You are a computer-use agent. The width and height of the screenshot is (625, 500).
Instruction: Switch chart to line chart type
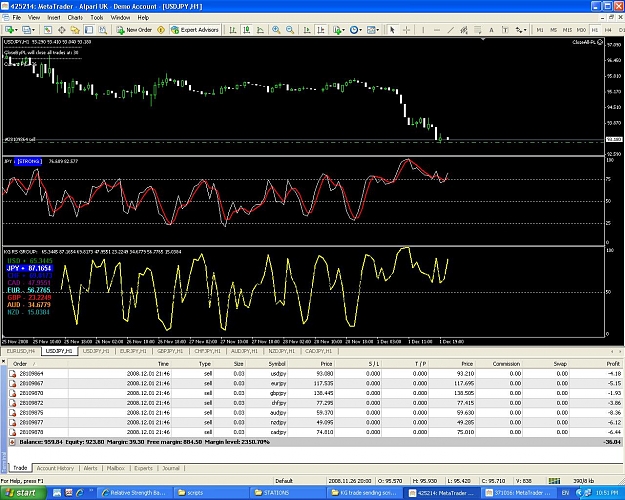pos(260,30)
